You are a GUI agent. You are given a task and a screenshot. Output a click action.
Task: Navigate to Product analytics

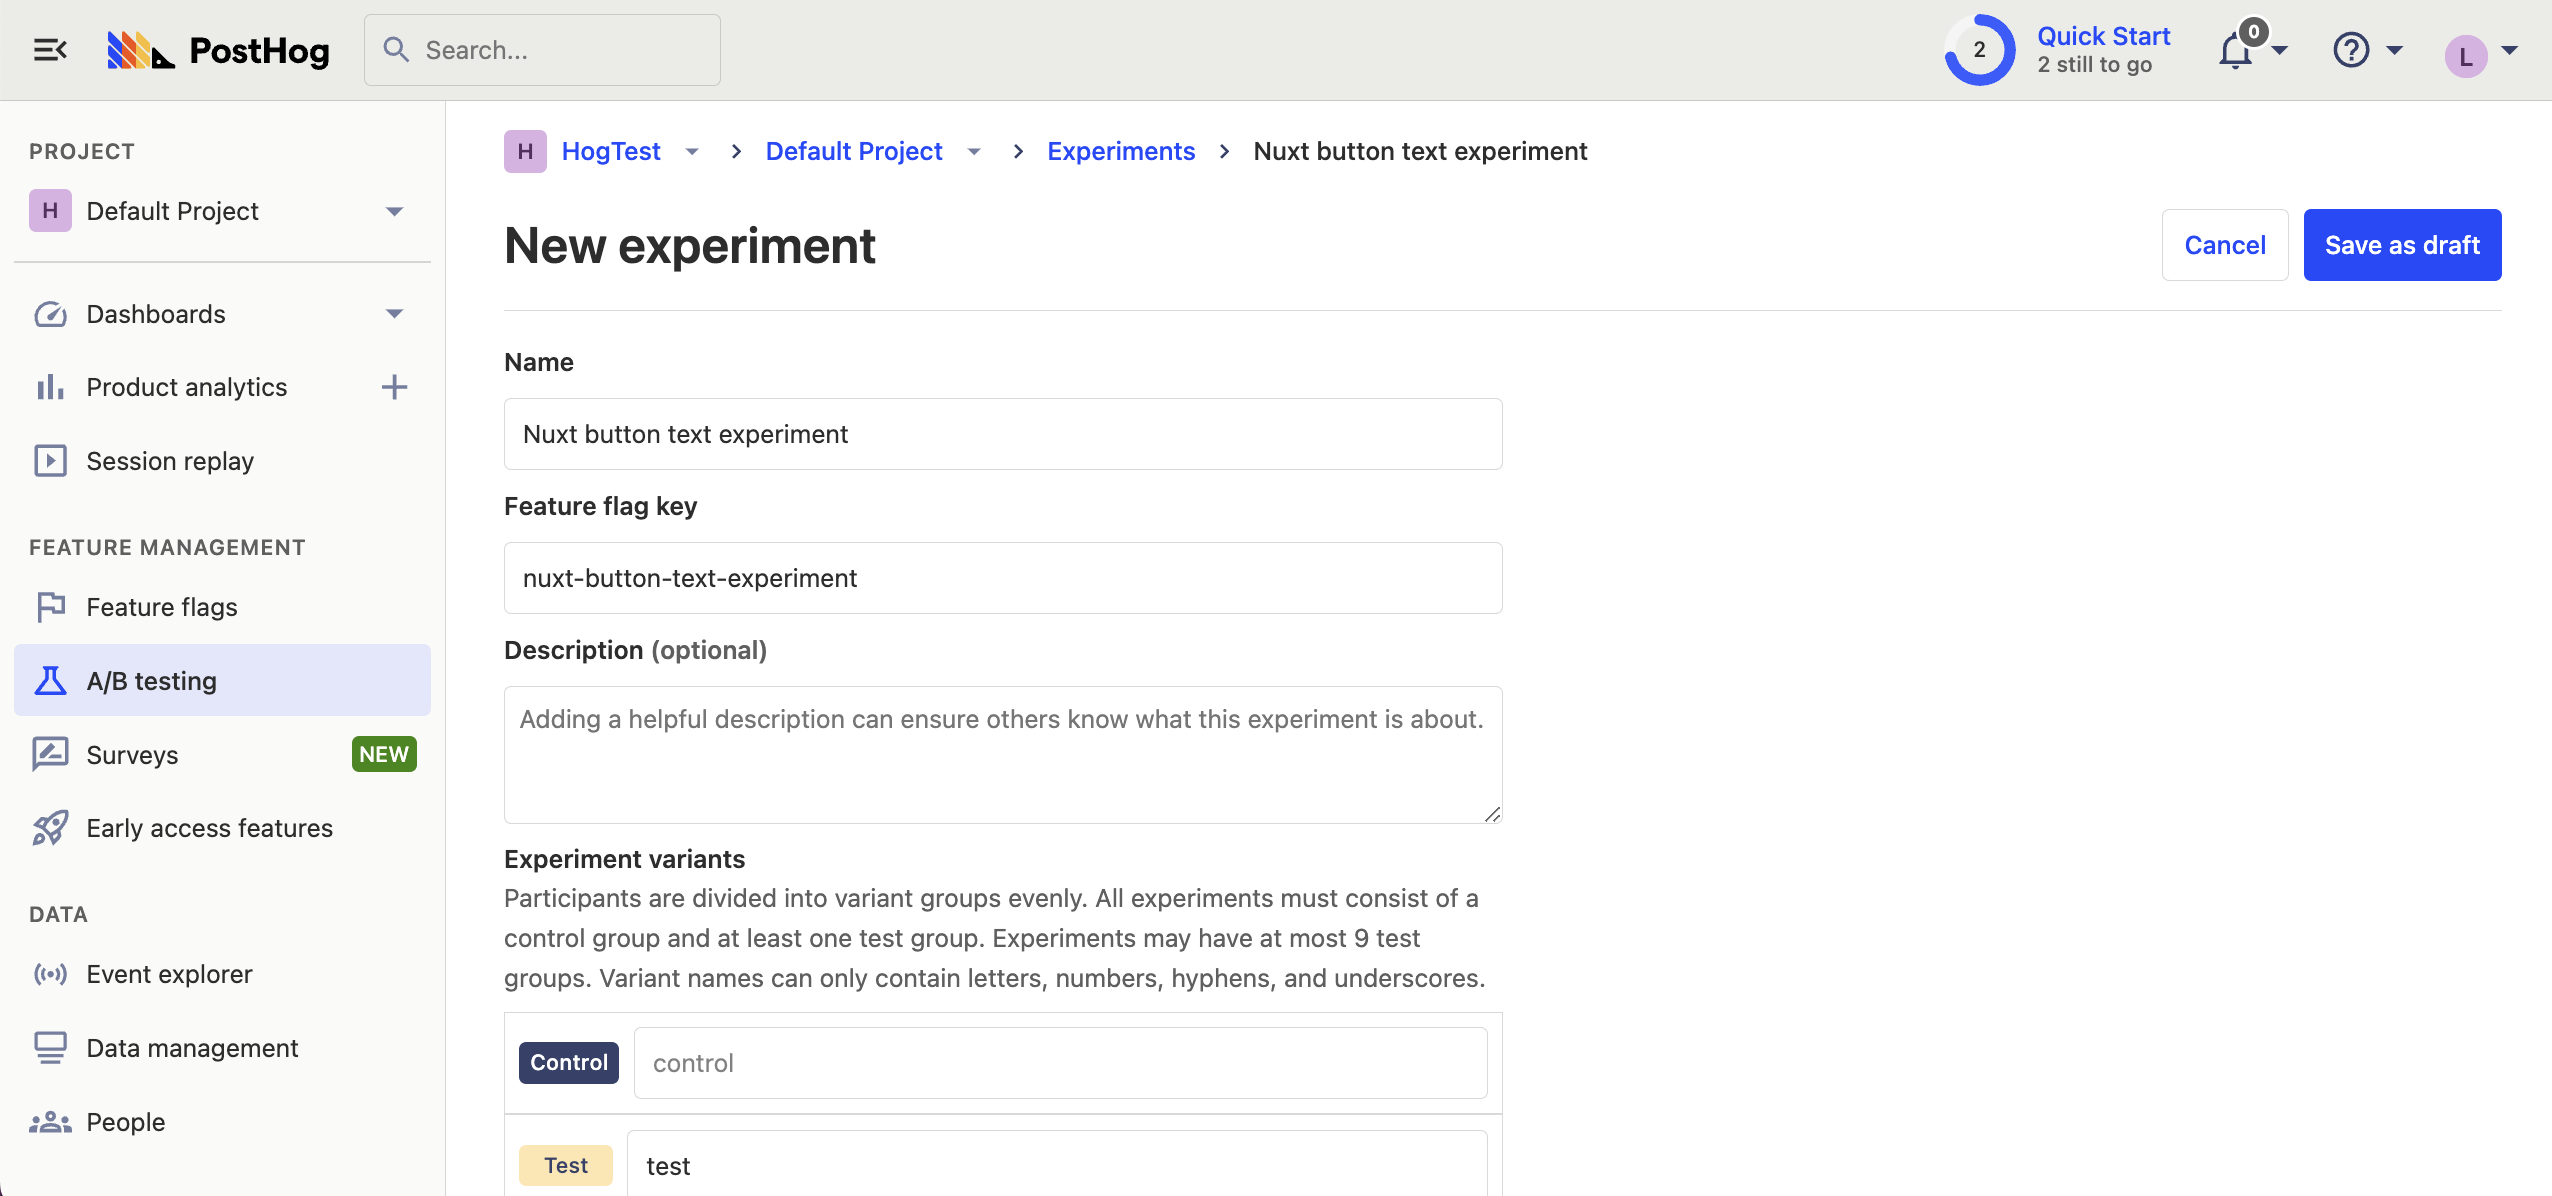pos(186,386)
